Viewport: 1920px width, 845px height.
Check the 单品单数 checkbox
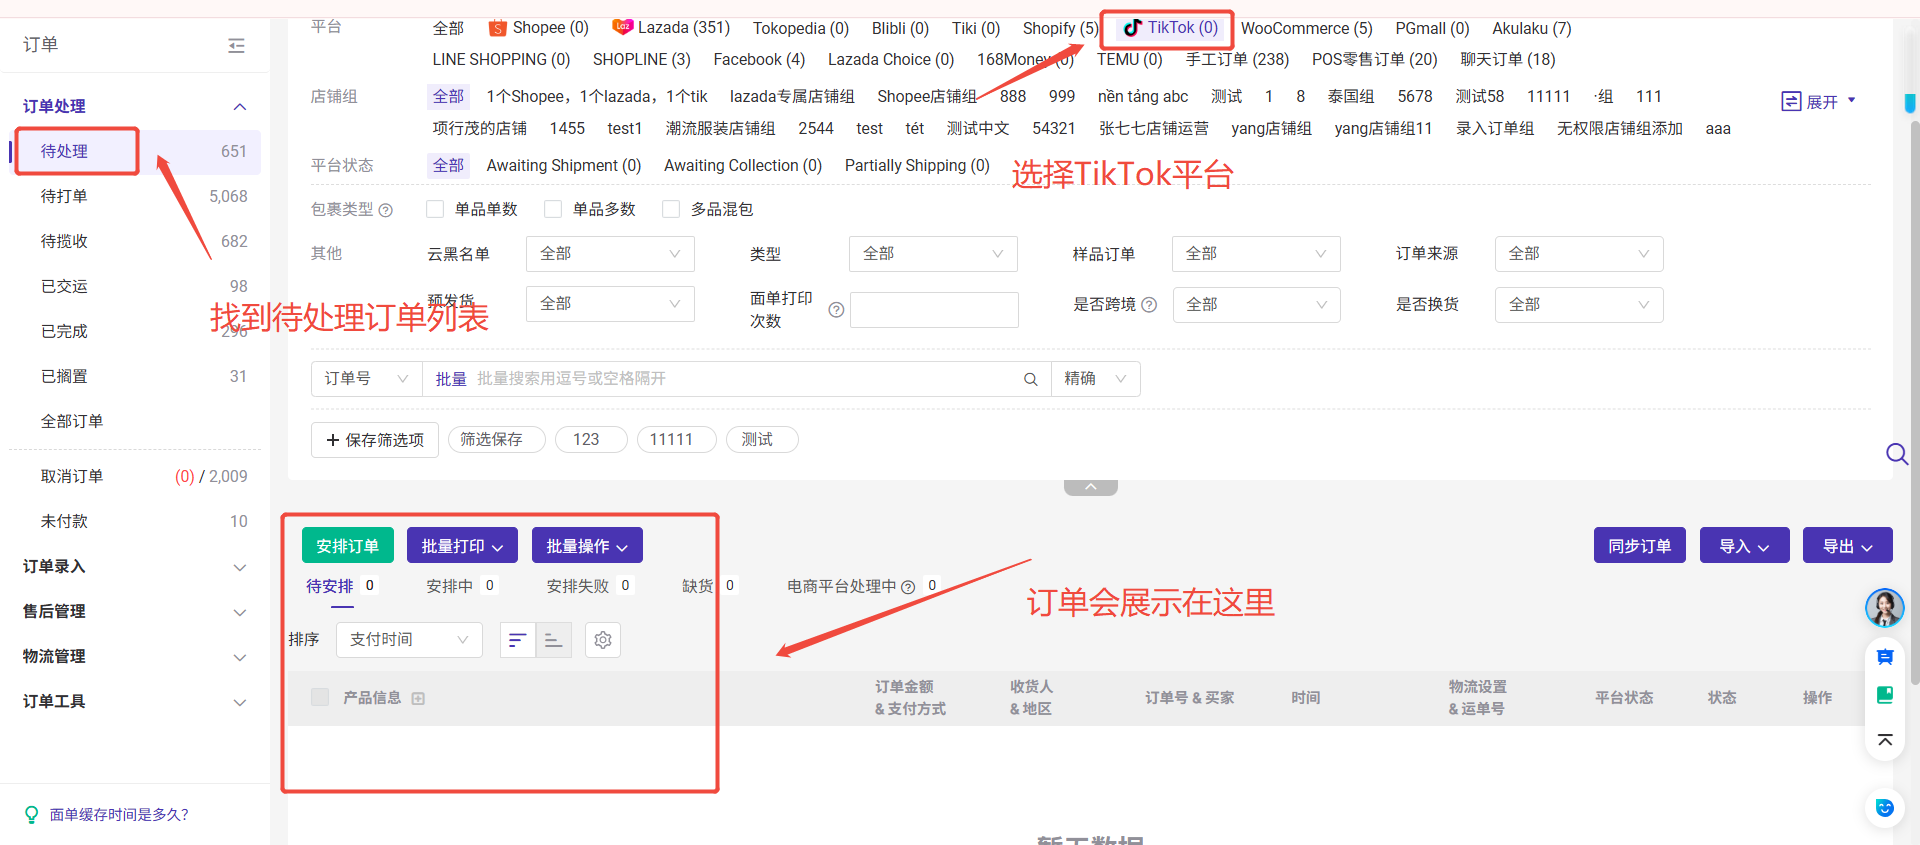435,209
